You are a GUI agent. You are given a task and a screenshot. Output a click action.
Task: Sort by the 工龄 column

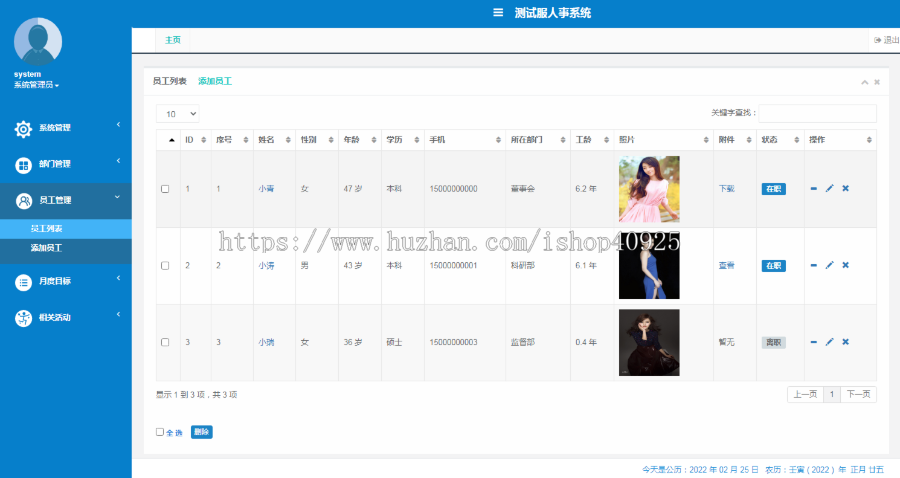(x=592, y=140)
